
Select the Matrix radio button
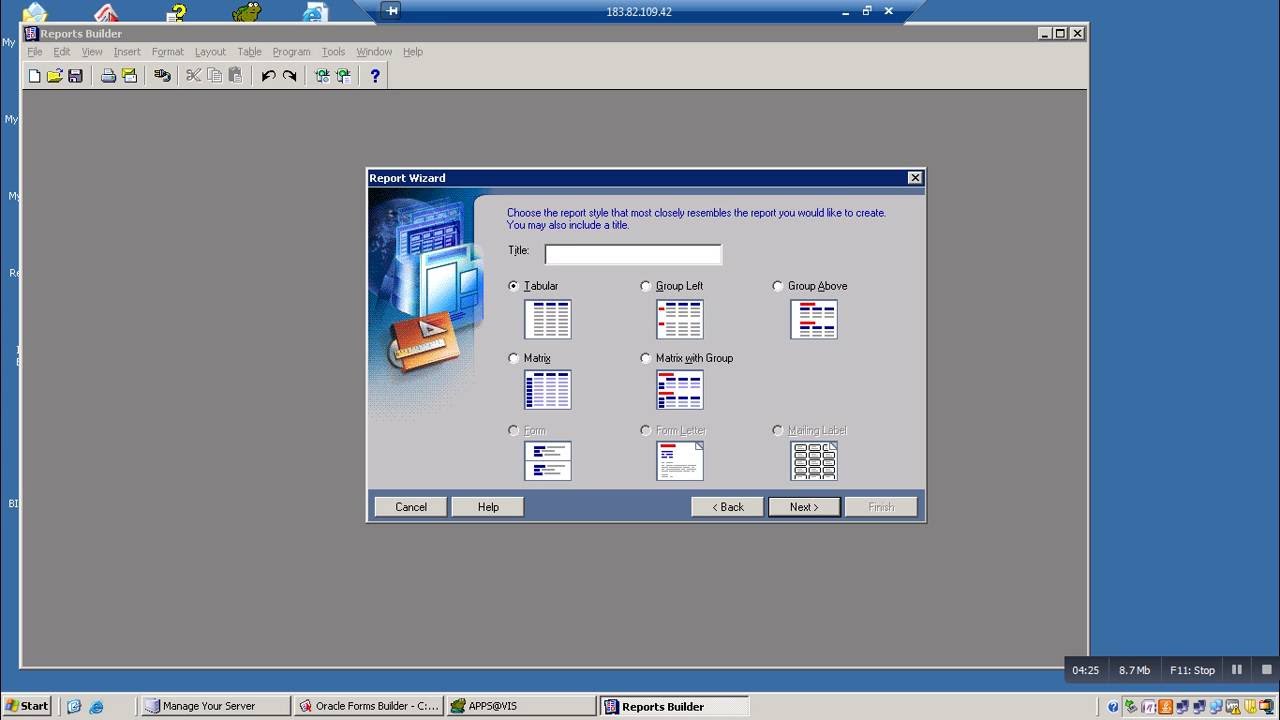pos(514,358)
